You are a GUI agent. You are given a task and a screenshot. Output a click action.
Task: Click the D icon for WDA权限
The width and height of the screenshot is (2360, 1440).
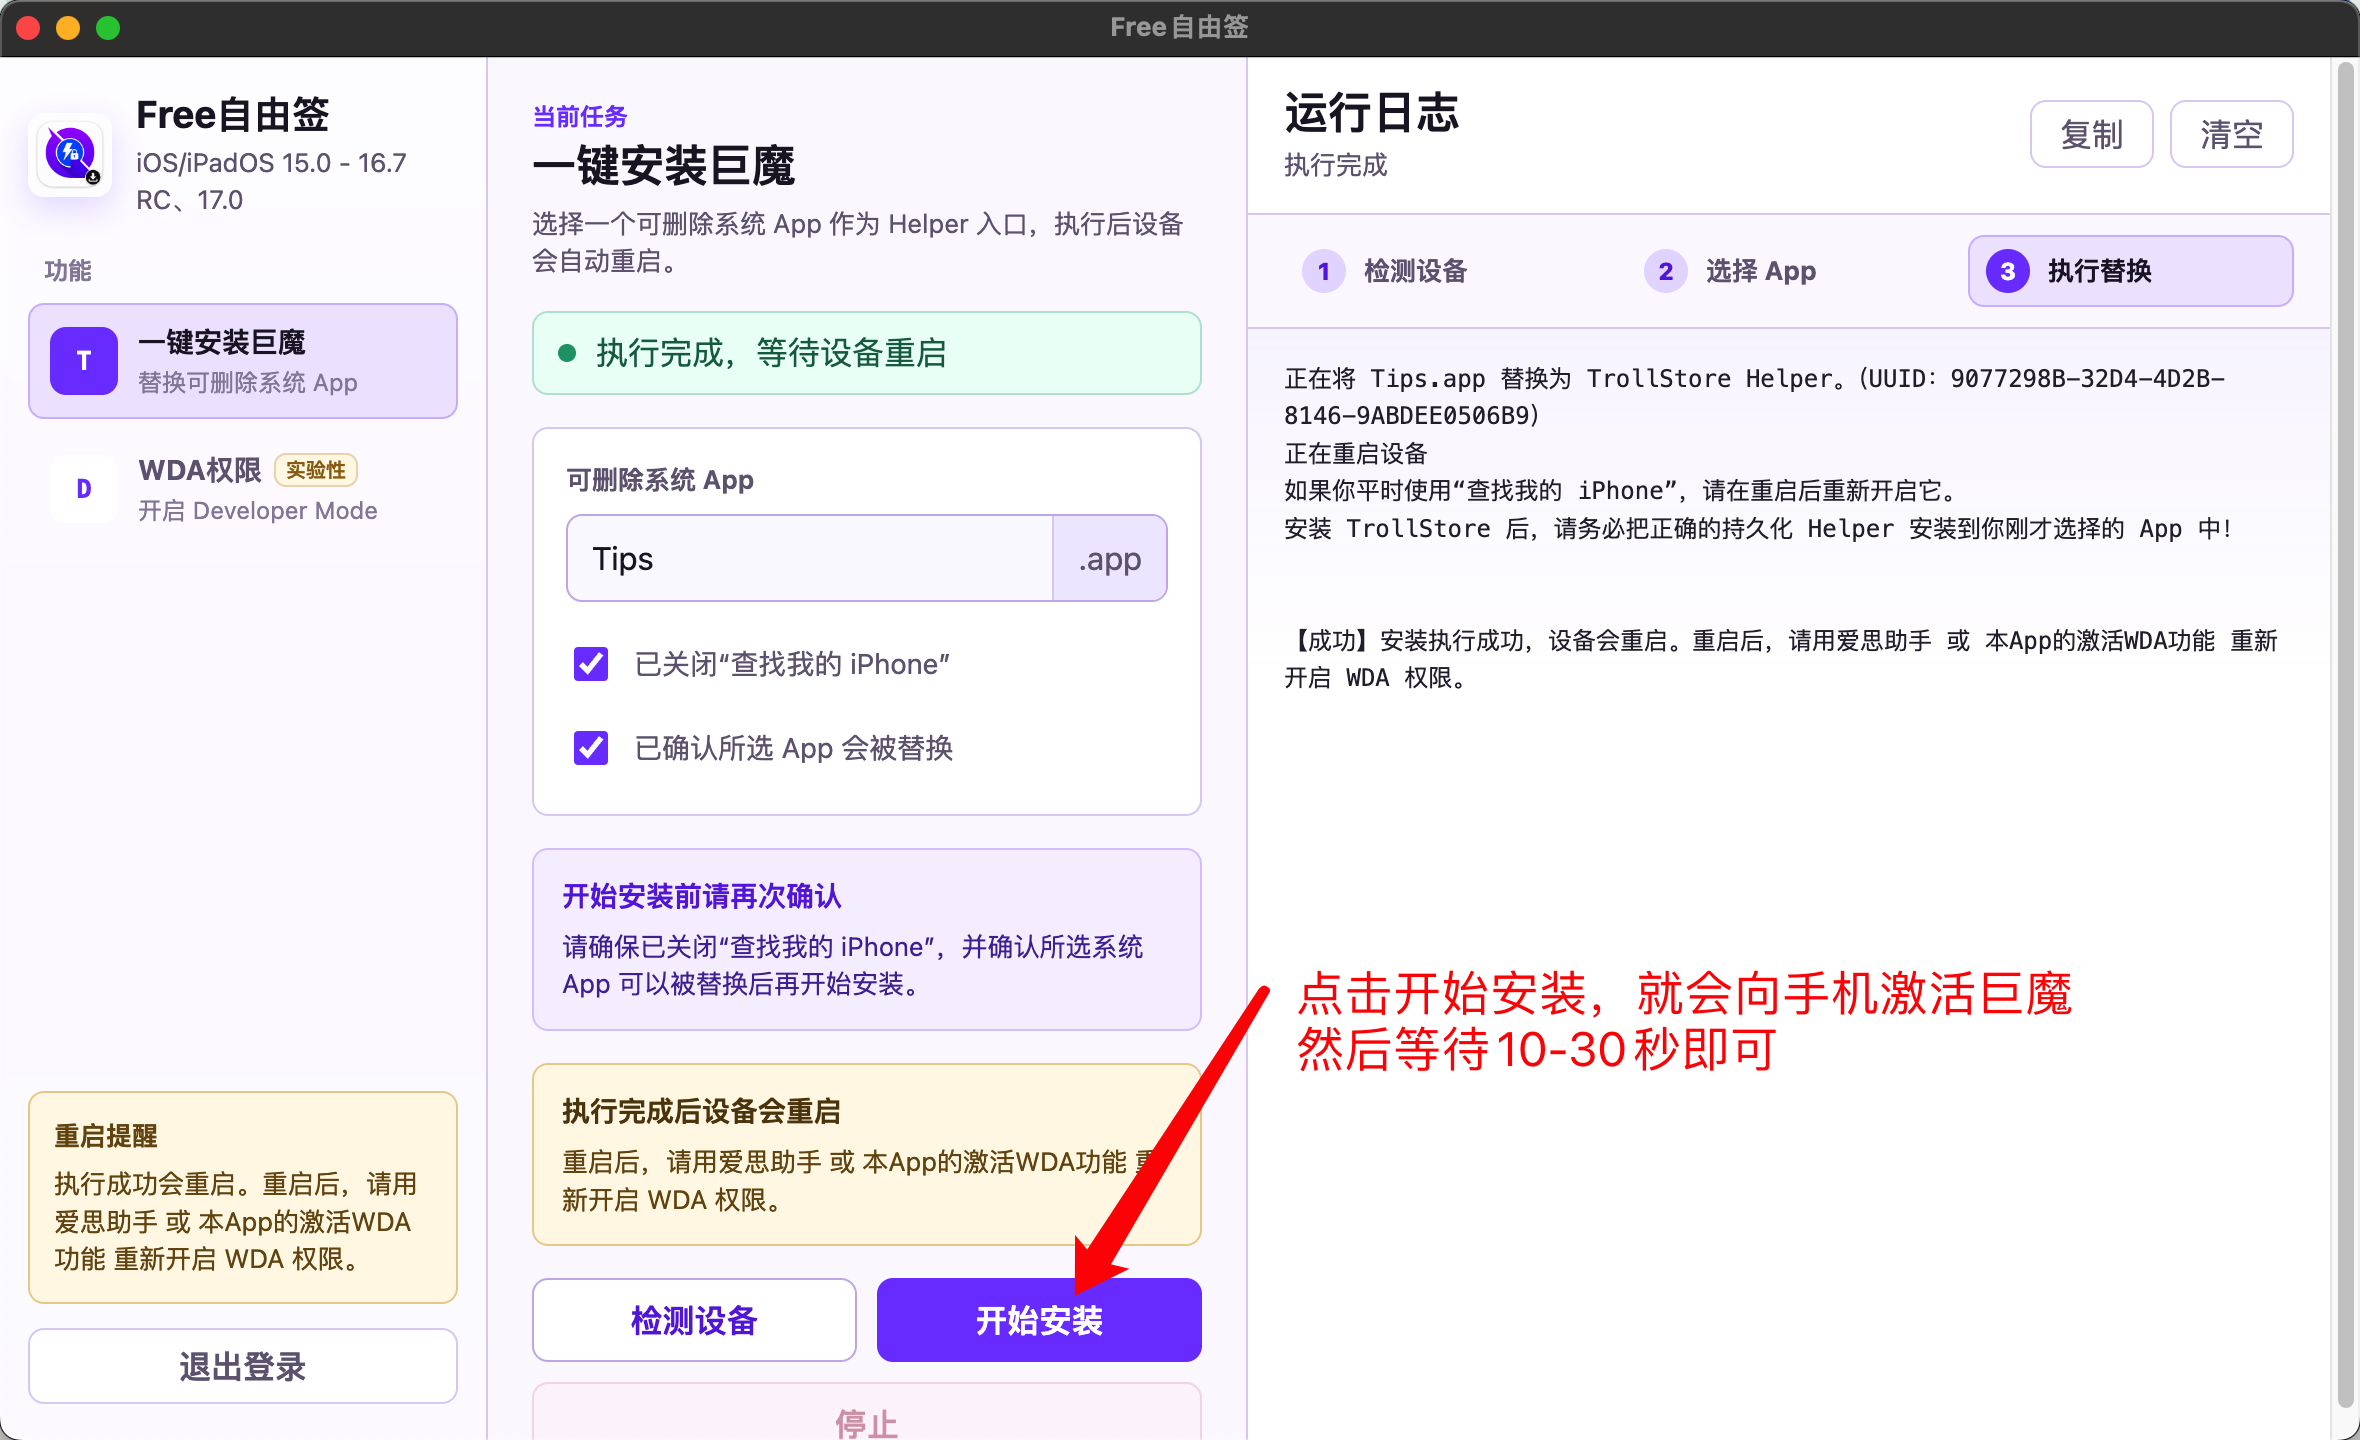[84, 489]
